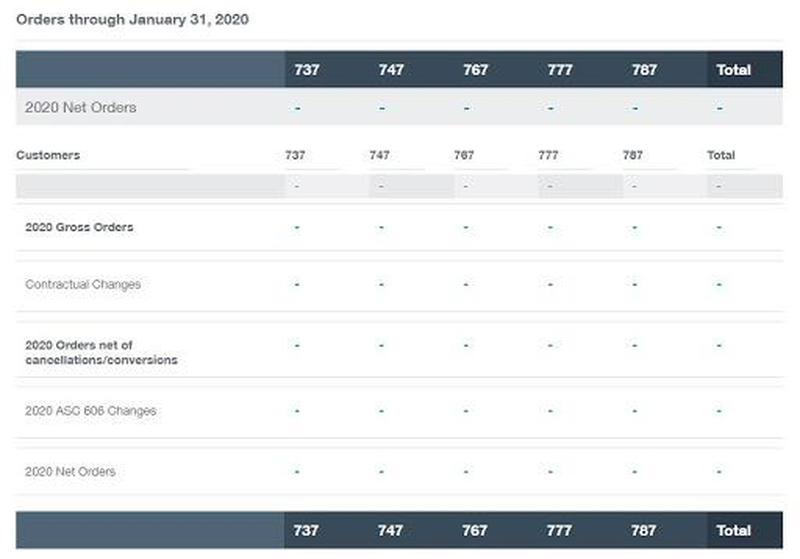
Task: Click the Orders through January 31, 2020 title
Action: (x=132, y=19)
